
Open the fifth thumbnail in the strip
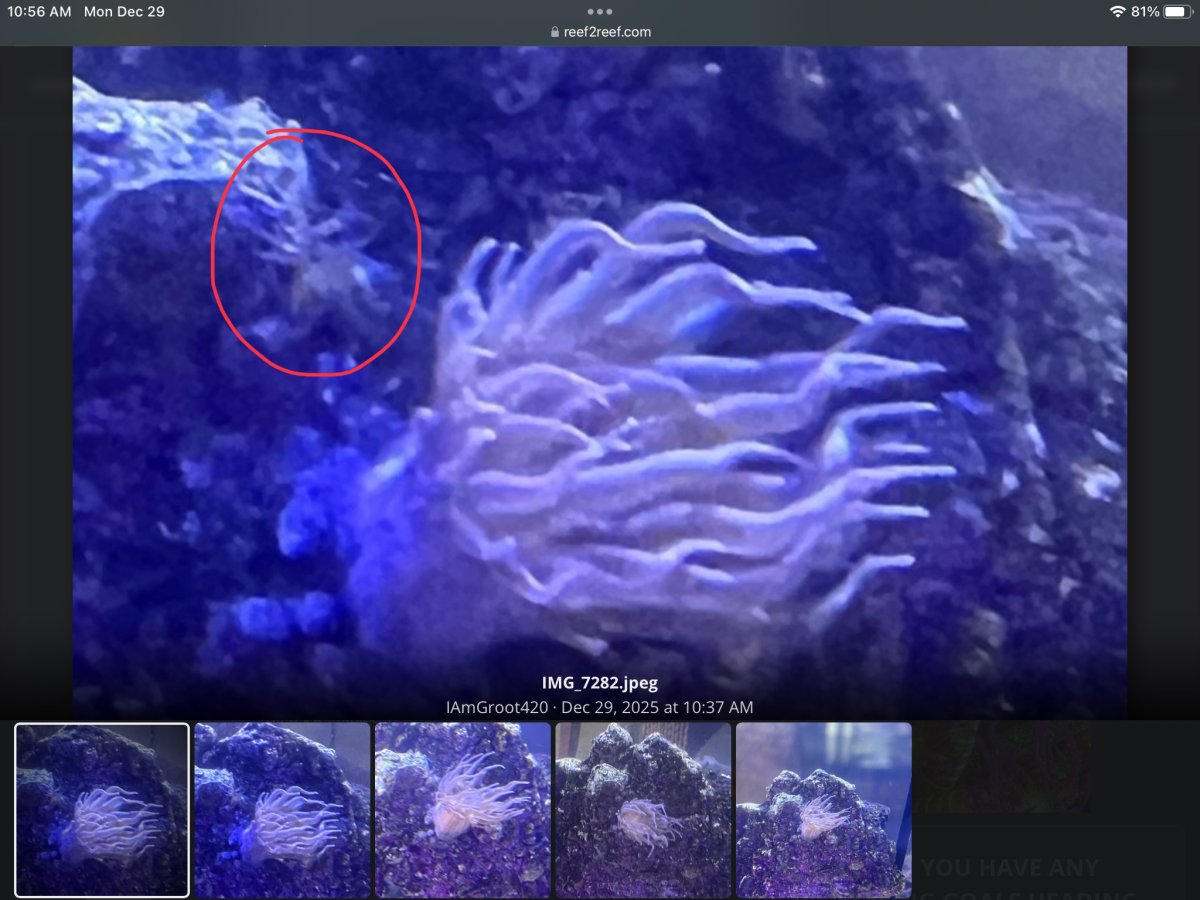(x=824, y=810)
